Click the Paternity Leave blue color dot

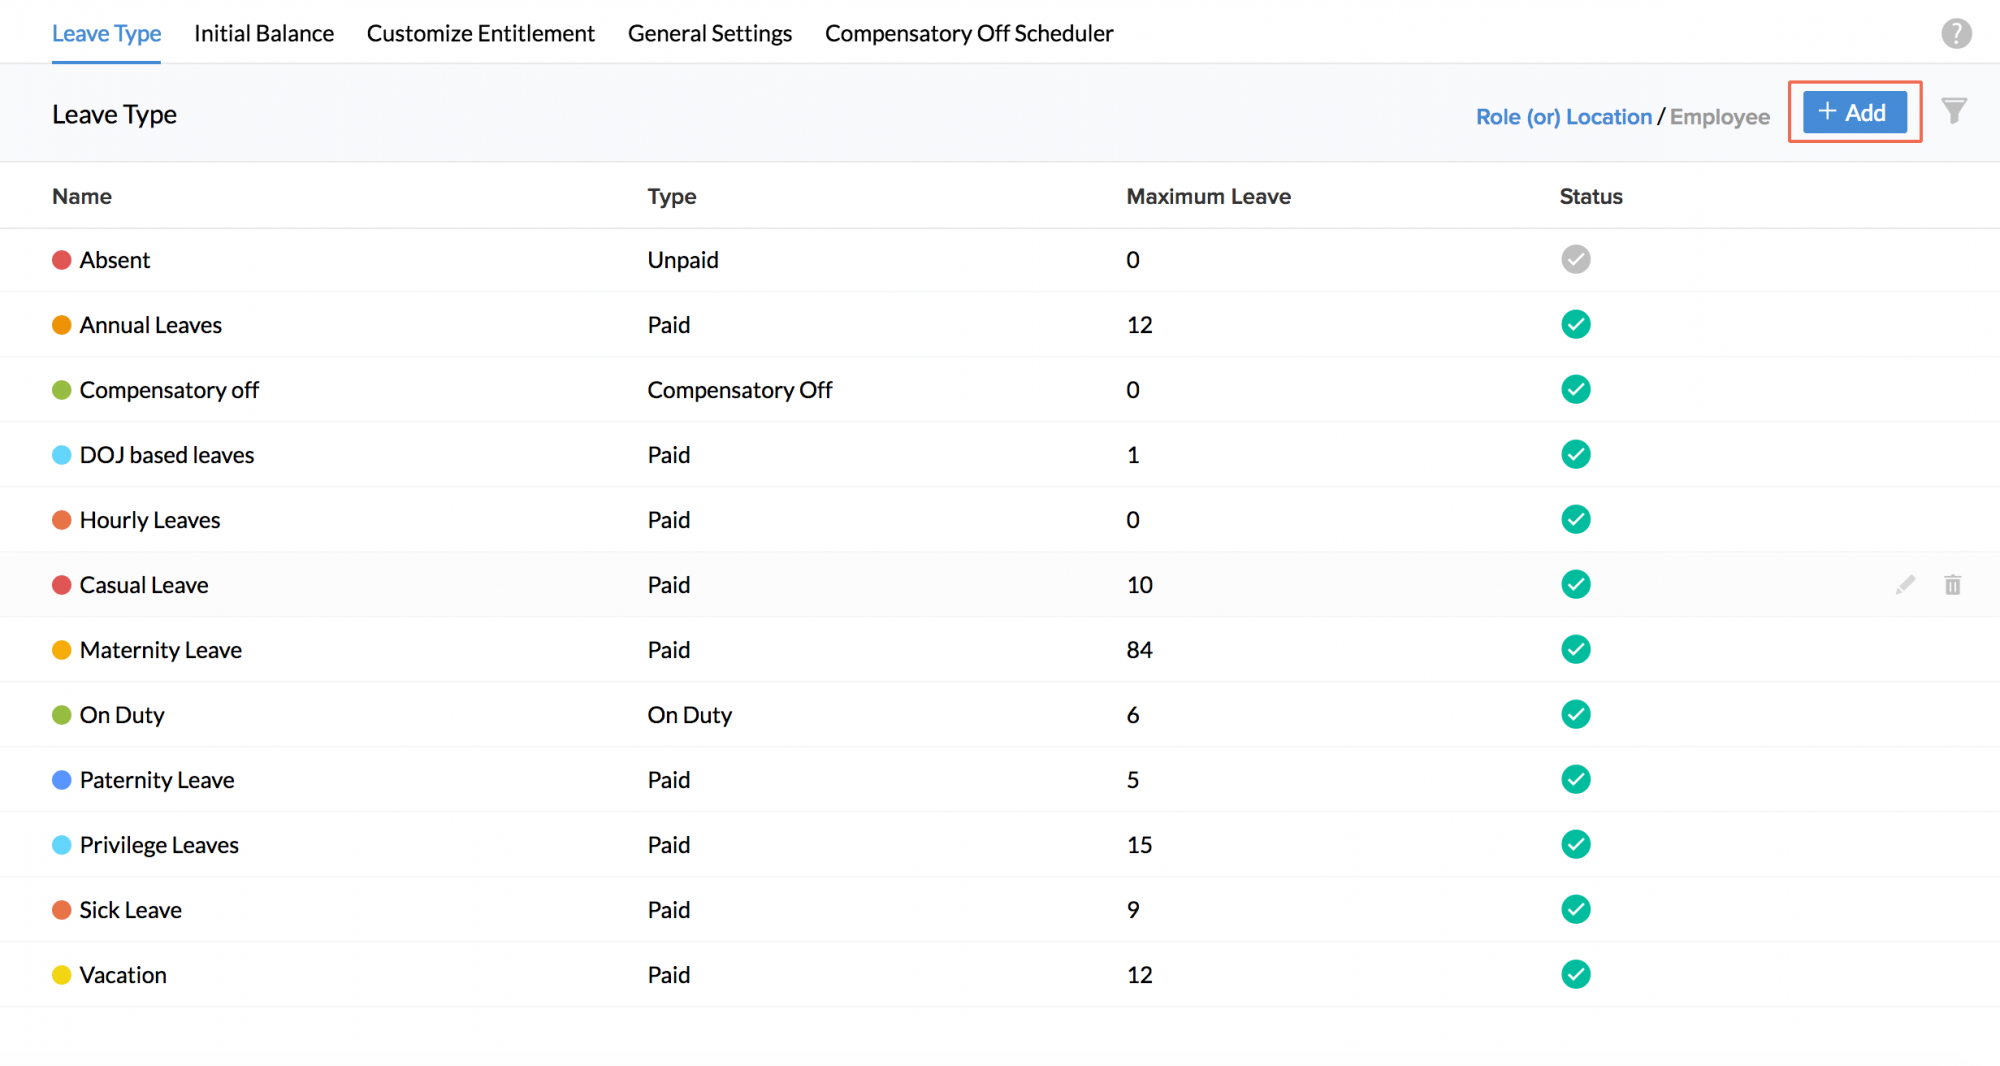coord(62,780)
